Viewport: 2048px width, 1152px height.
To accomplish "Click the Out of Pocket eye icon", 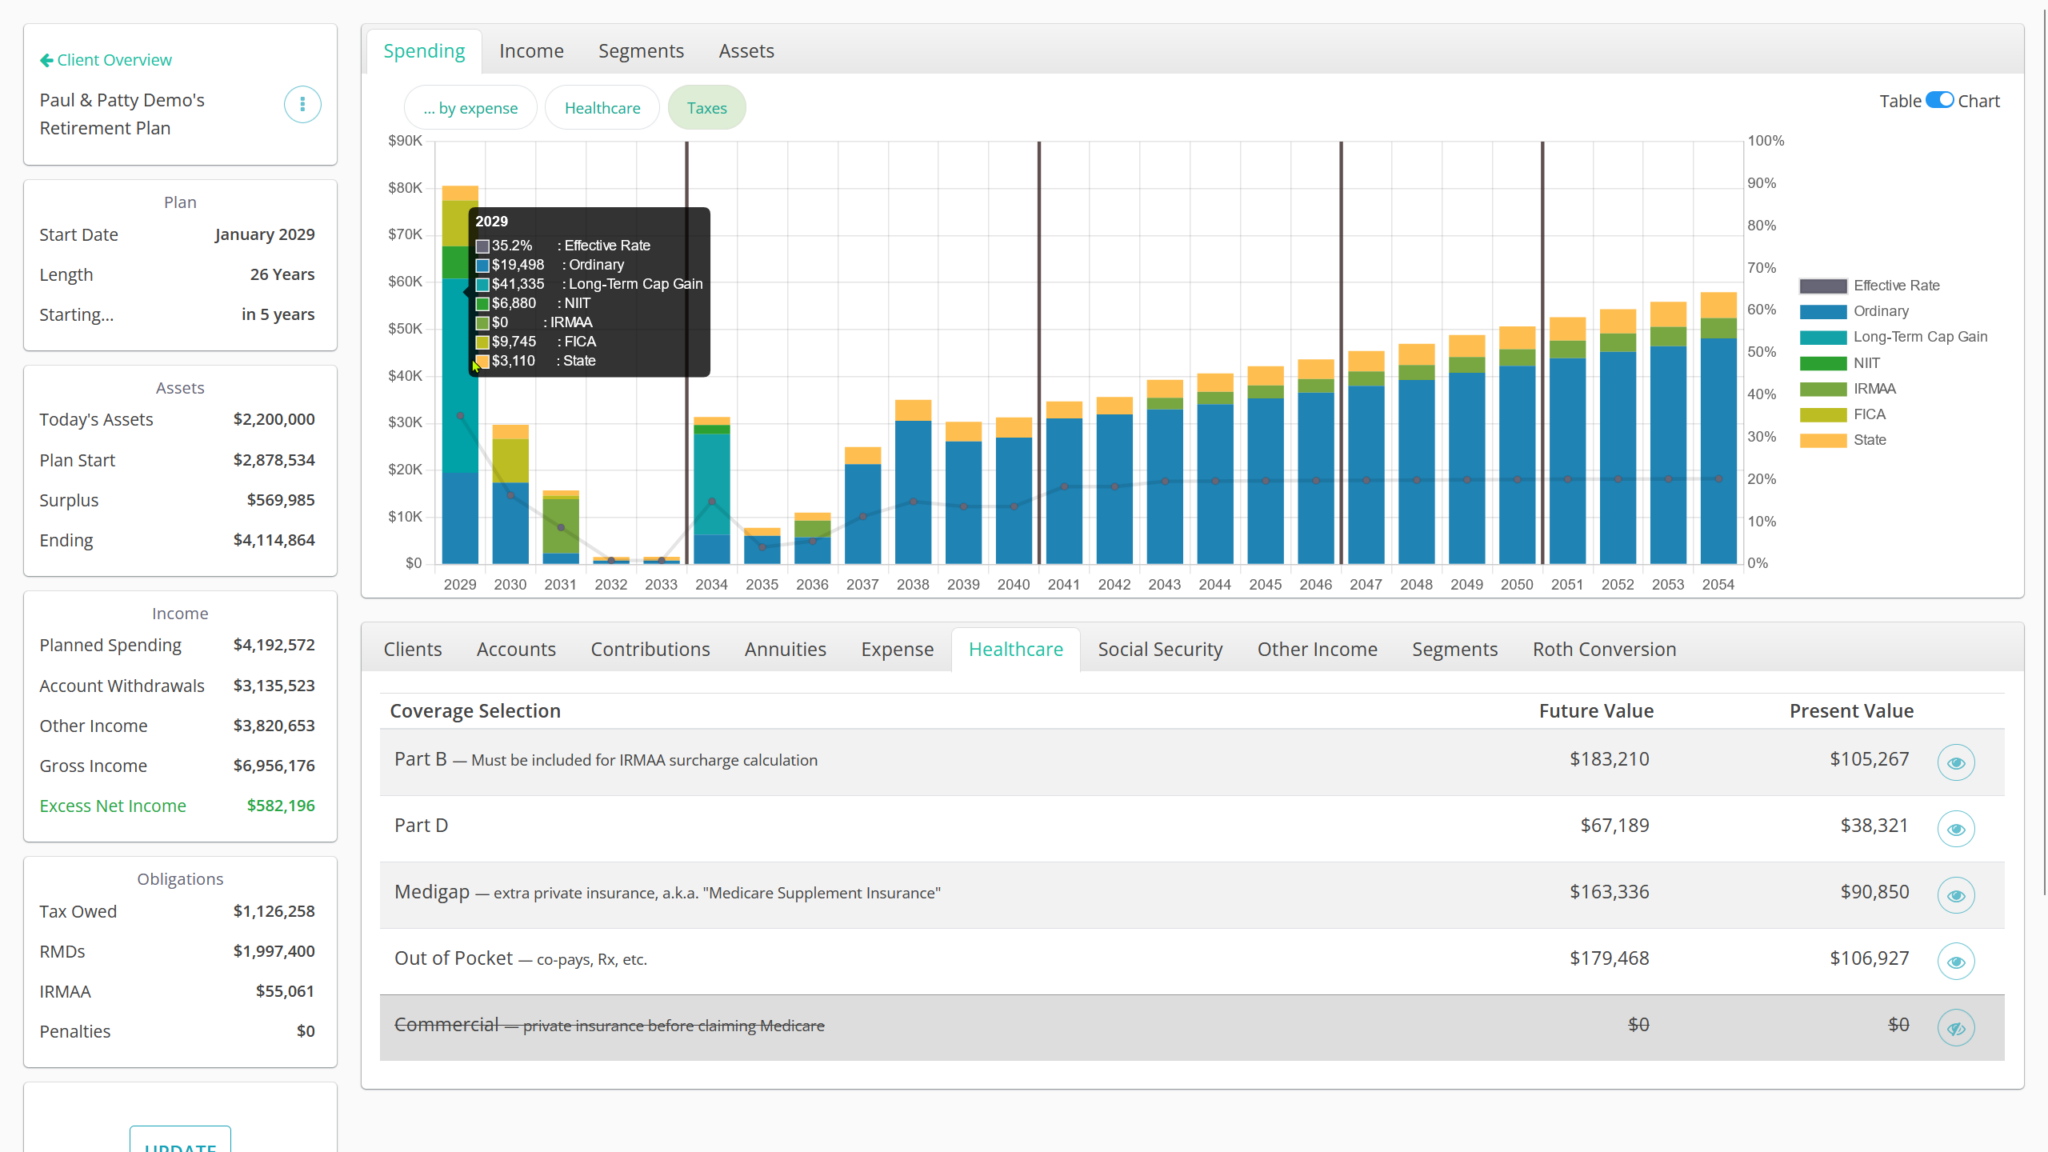I will pyautogui.click(x=1955, y=962).
